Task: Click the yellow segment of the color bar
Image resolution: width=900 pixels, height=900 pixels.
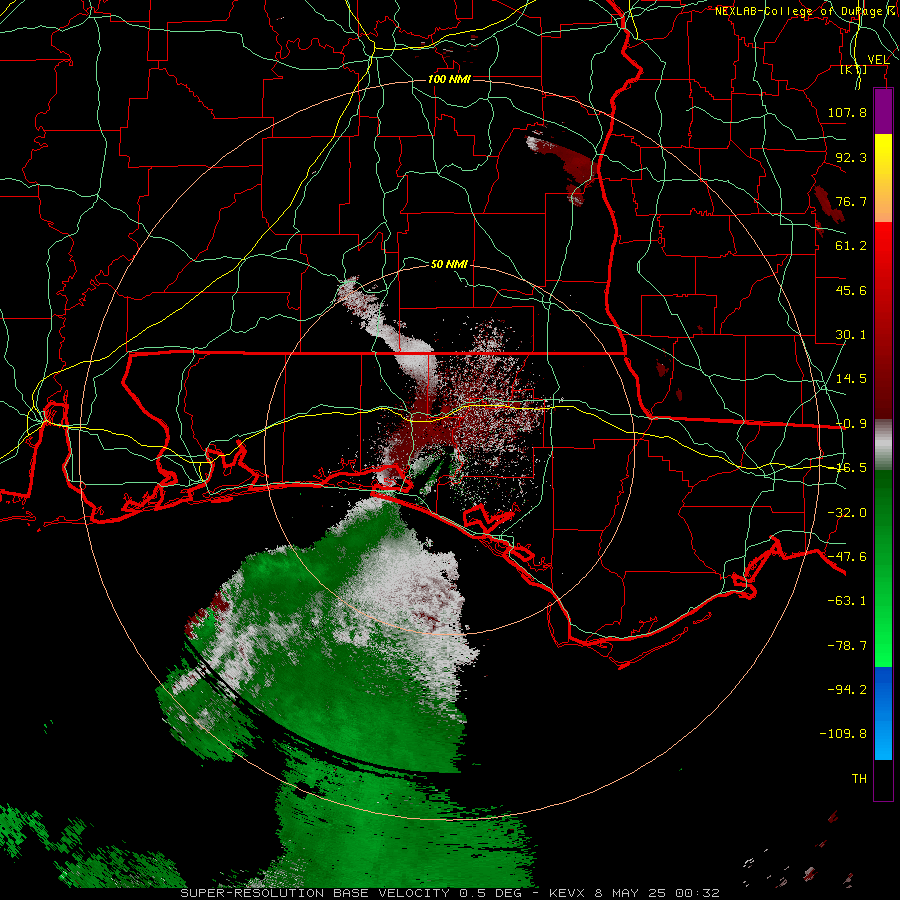Action: [883, 178]
